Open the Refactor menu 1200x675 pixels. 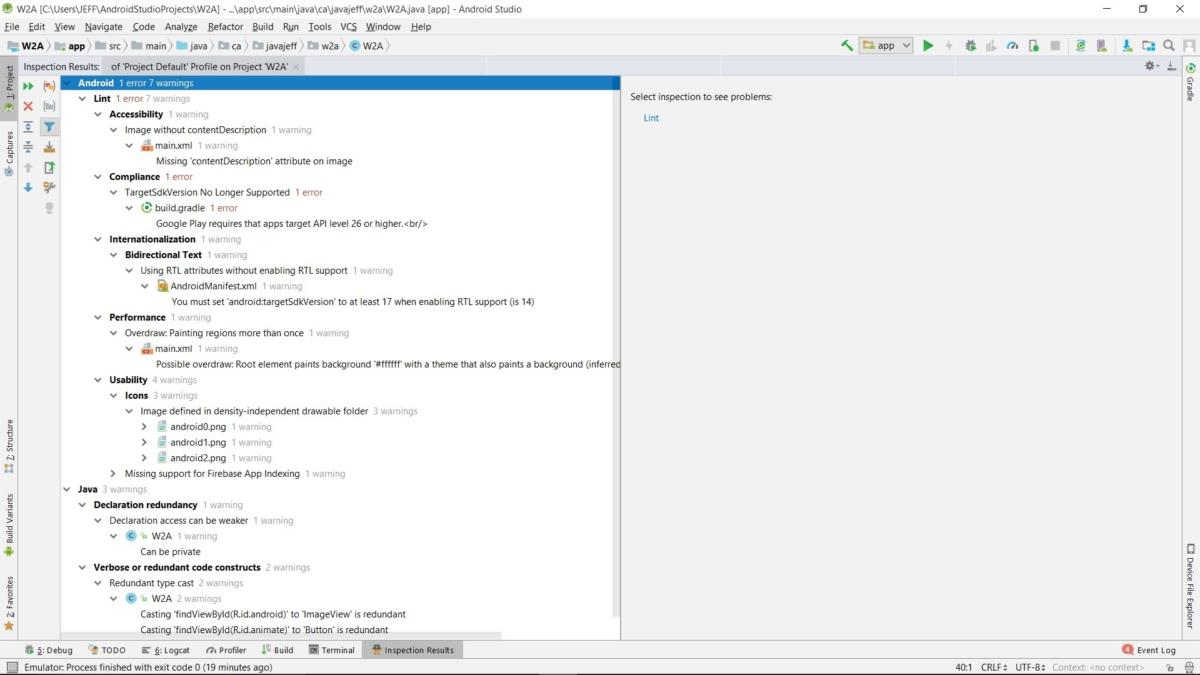coord(225,27)
